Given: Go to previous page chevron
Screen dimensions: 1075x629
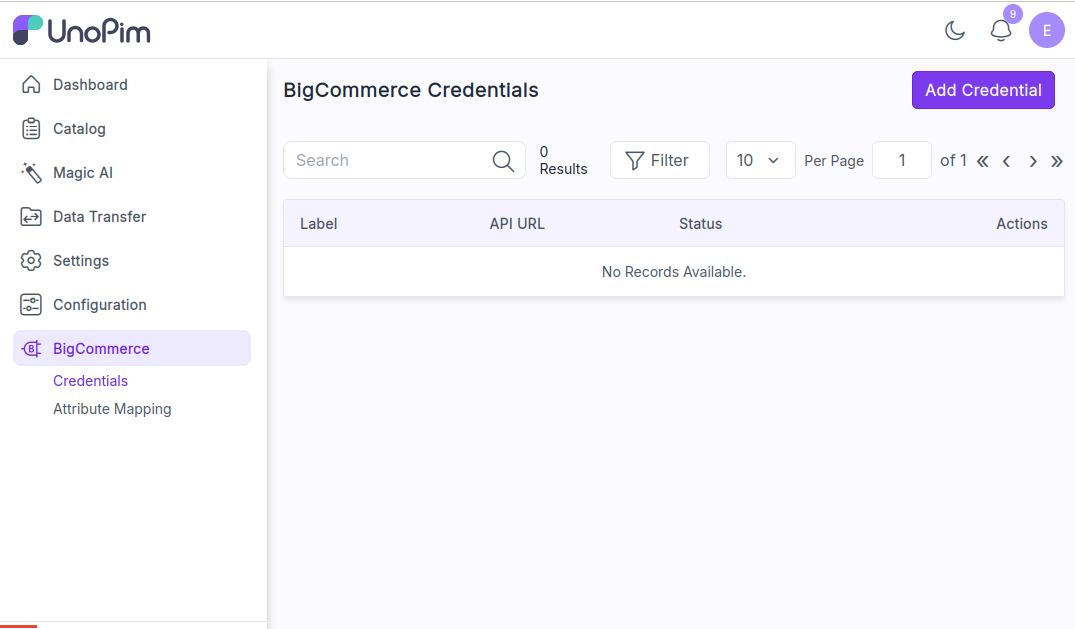Looking at the screenshot, I should [1006, 161].
